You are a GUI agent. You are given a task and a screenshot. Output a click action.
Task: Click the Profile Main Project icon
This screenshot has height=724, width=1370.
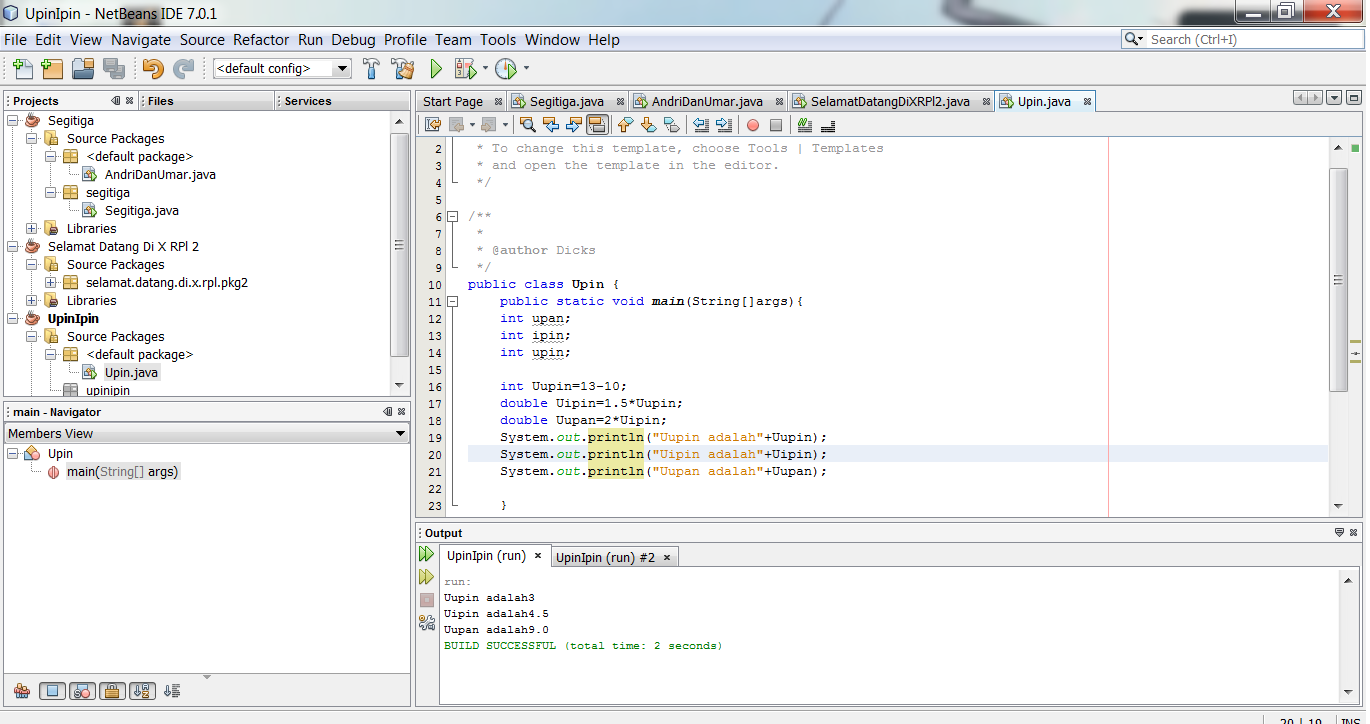(506, 69)
